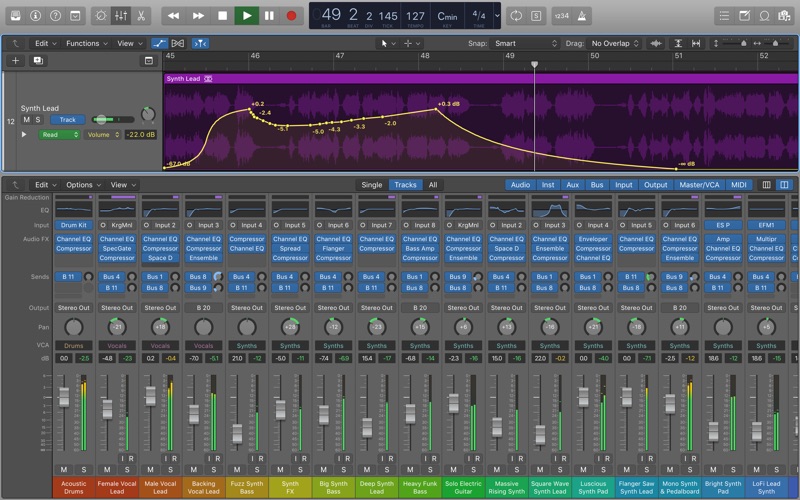Click the Bus filter button in mixer
The image size is (800, 500).
click(597, 185)
